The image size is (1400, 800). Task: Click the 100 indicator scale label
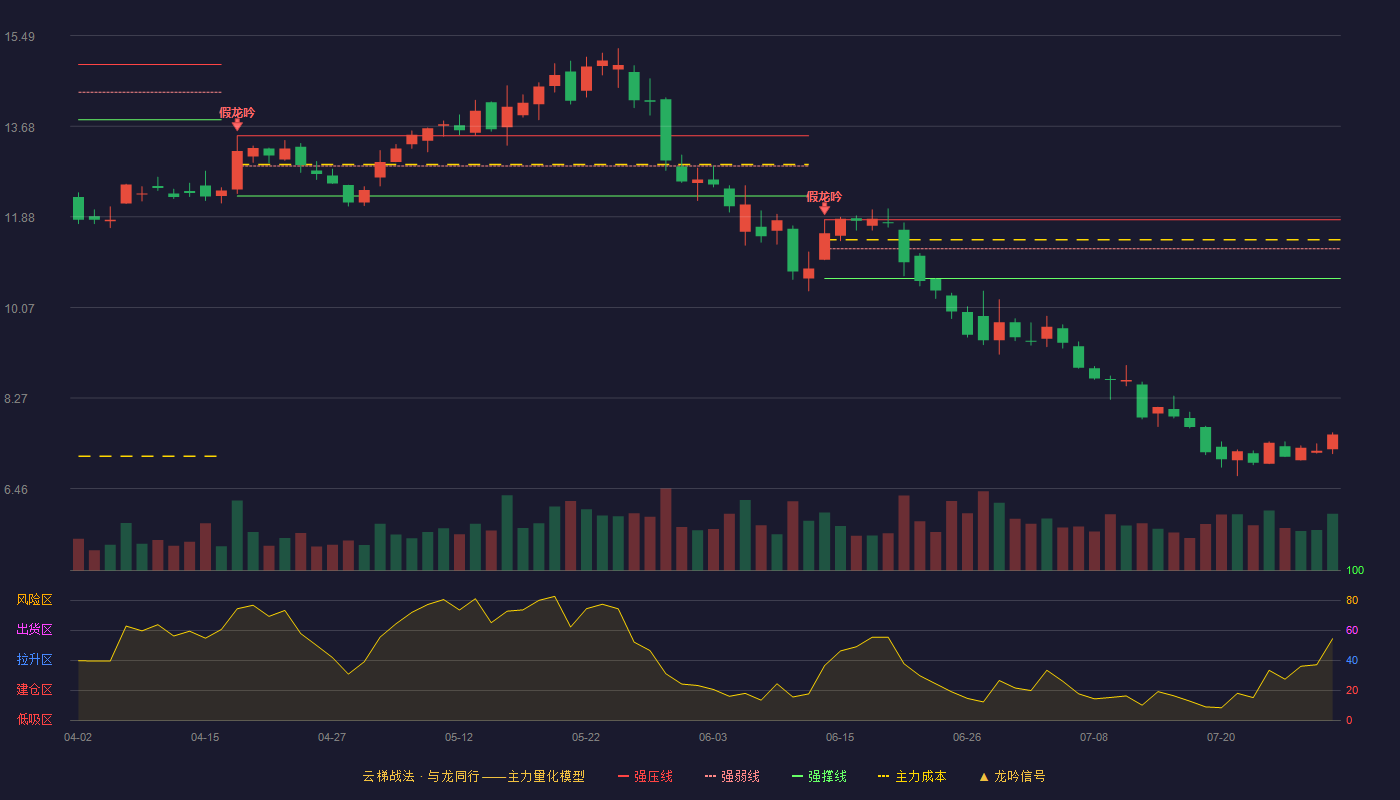tap(1355, 571)
